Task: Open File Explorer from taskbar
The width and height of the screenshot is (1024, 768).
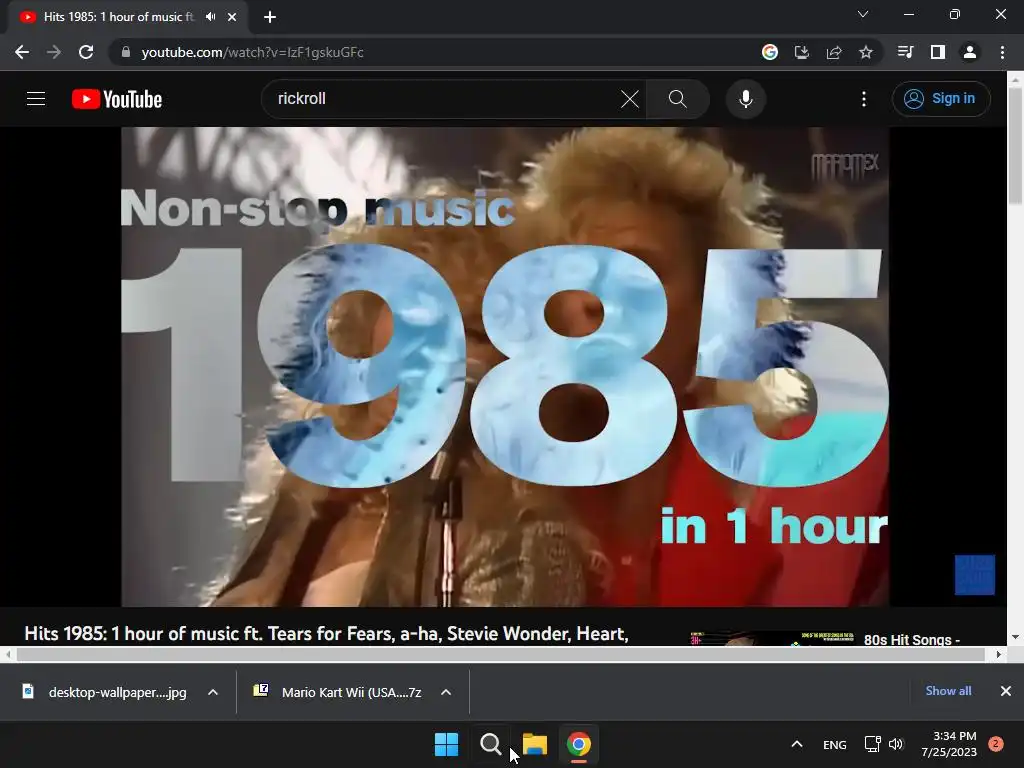Action: [535, 744]
